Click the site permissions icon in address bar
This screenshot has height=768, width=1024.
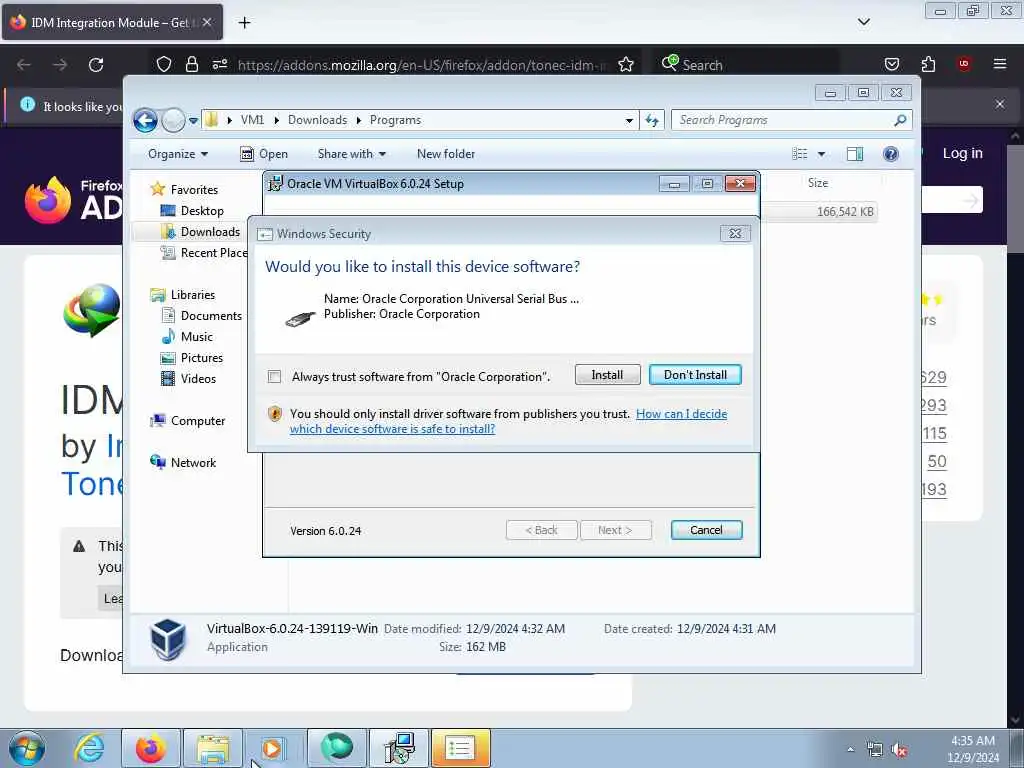pos(219,64)
